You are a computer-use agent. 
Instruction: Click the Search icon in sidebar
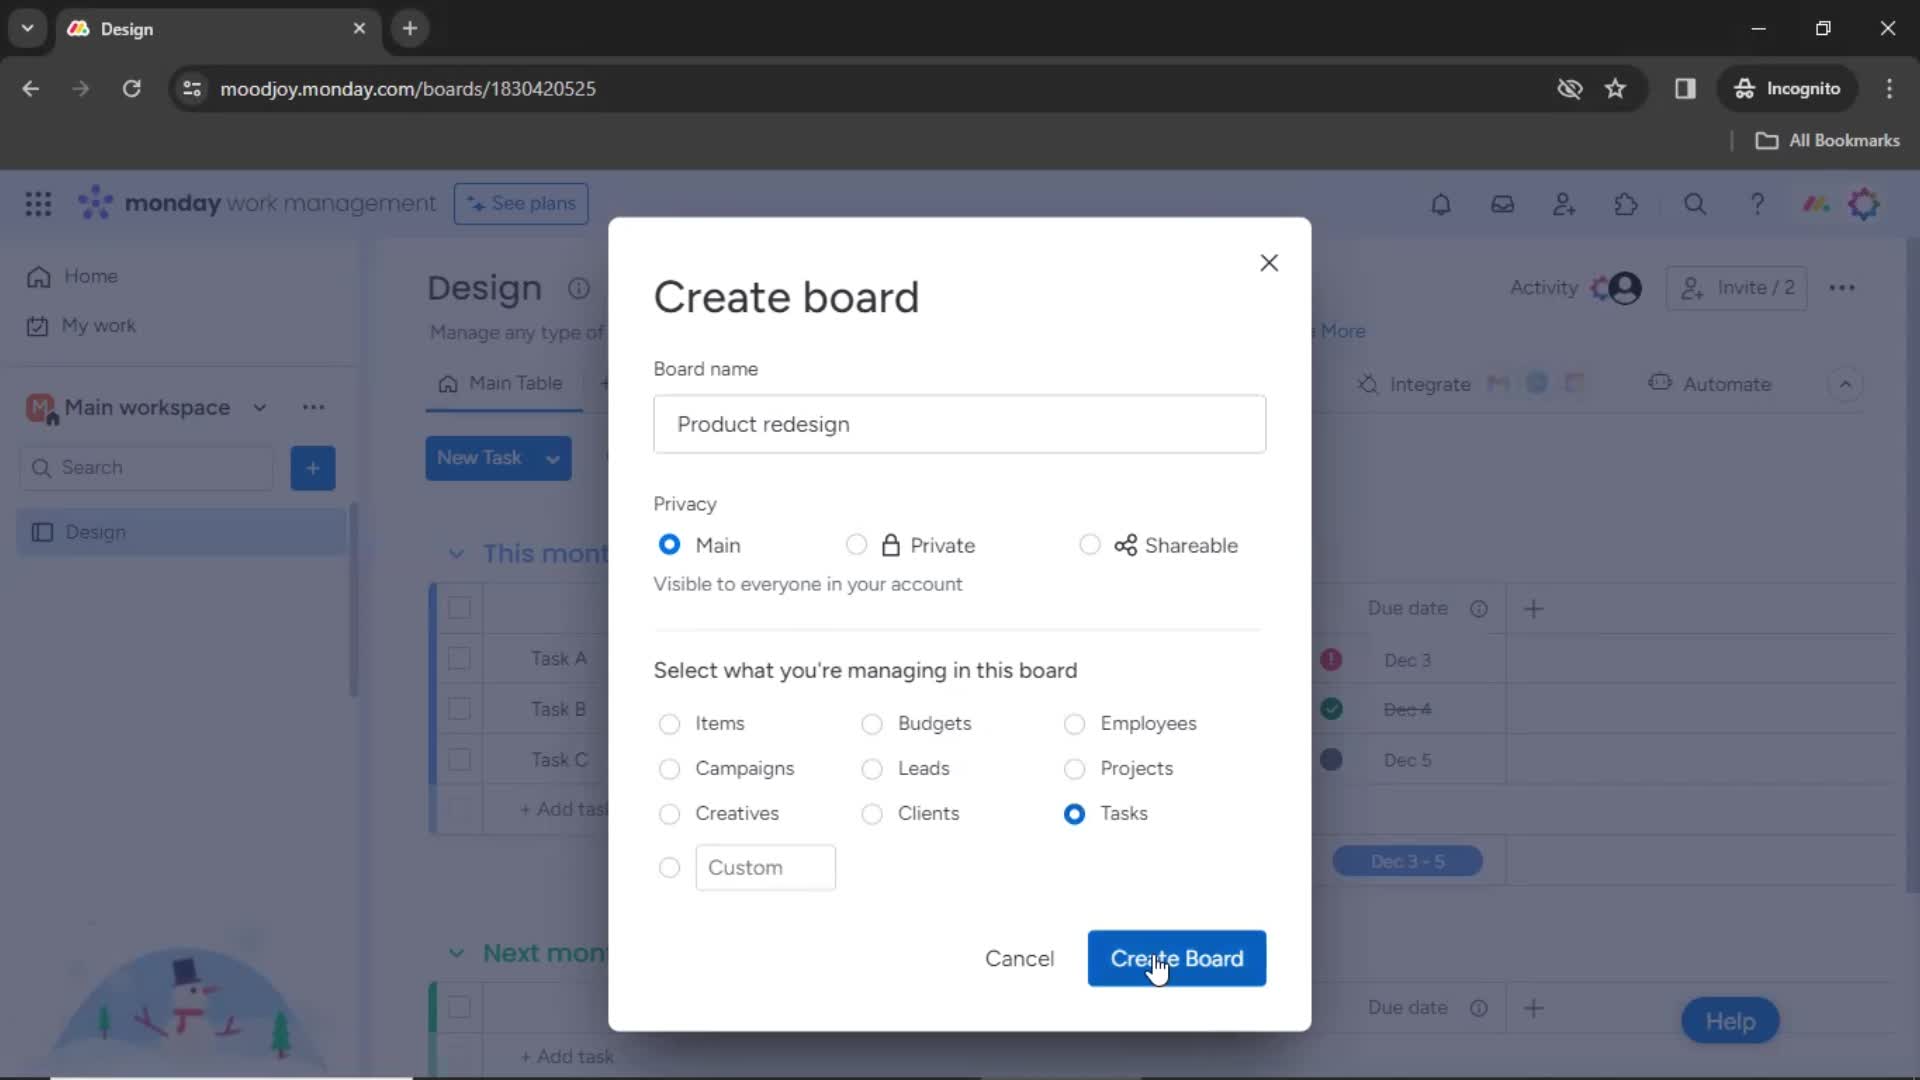coord(42,467)
